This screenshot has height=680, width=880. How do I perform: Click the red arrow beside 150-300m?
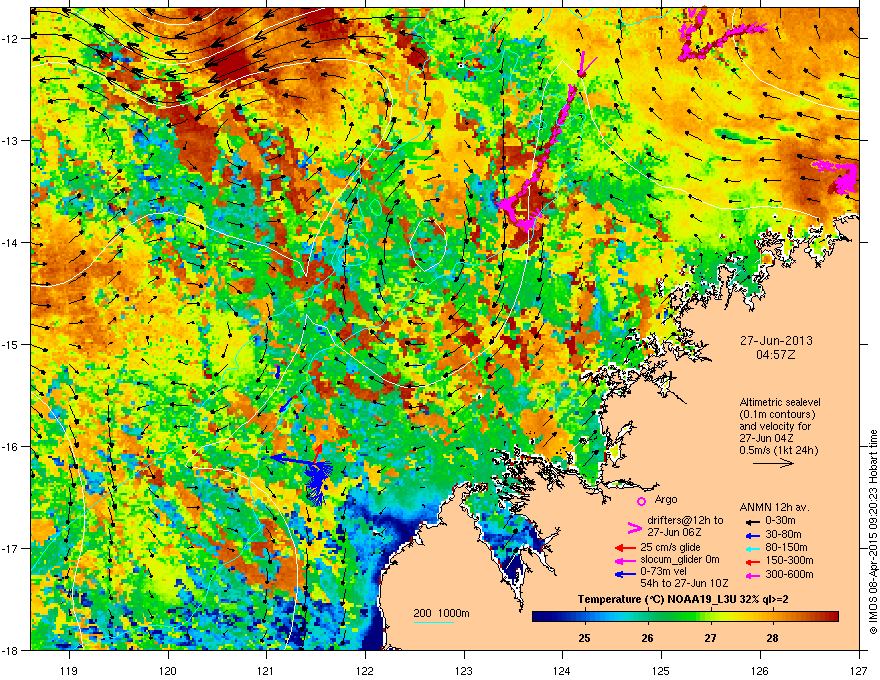[x=751, y=561]
